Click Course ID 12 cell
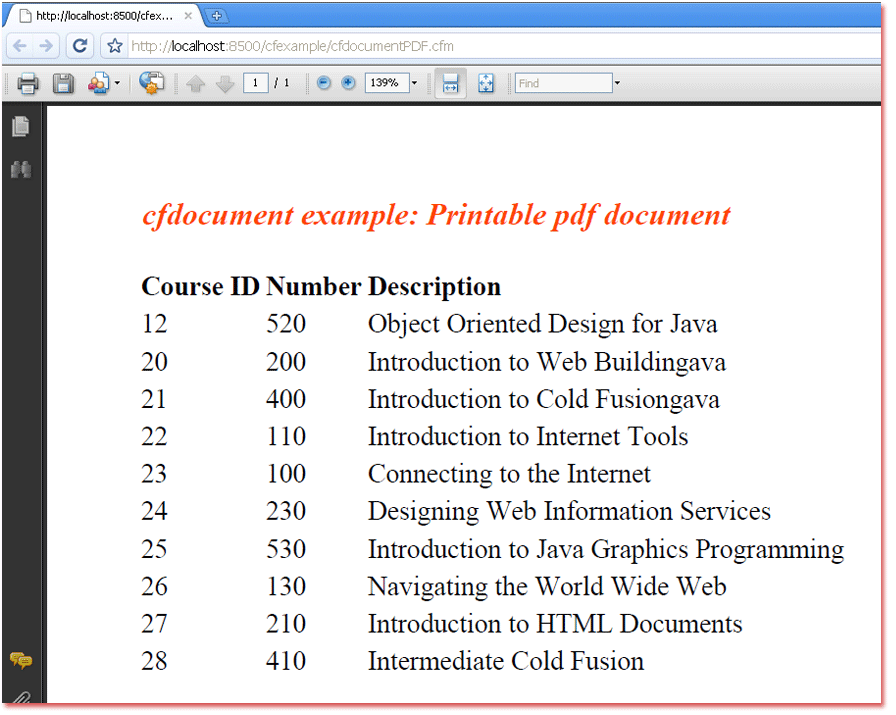 (154, 324)
